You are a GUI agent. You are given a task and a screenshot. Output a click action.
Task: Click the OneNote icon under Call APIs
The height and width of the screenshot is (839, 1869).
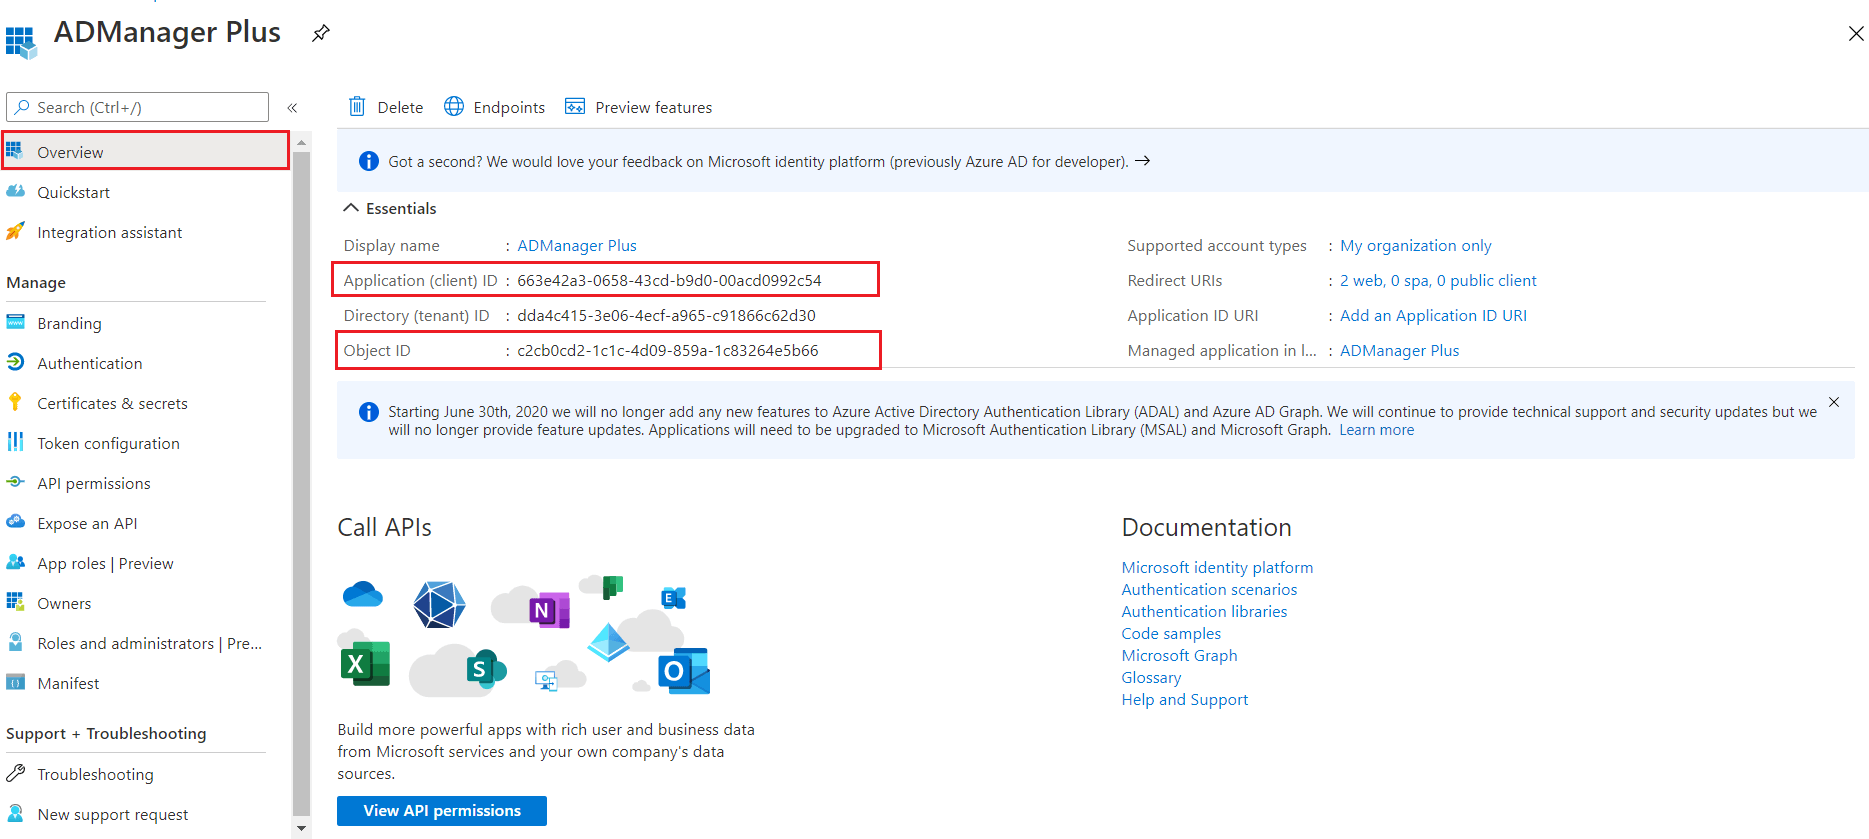[549, 610]
